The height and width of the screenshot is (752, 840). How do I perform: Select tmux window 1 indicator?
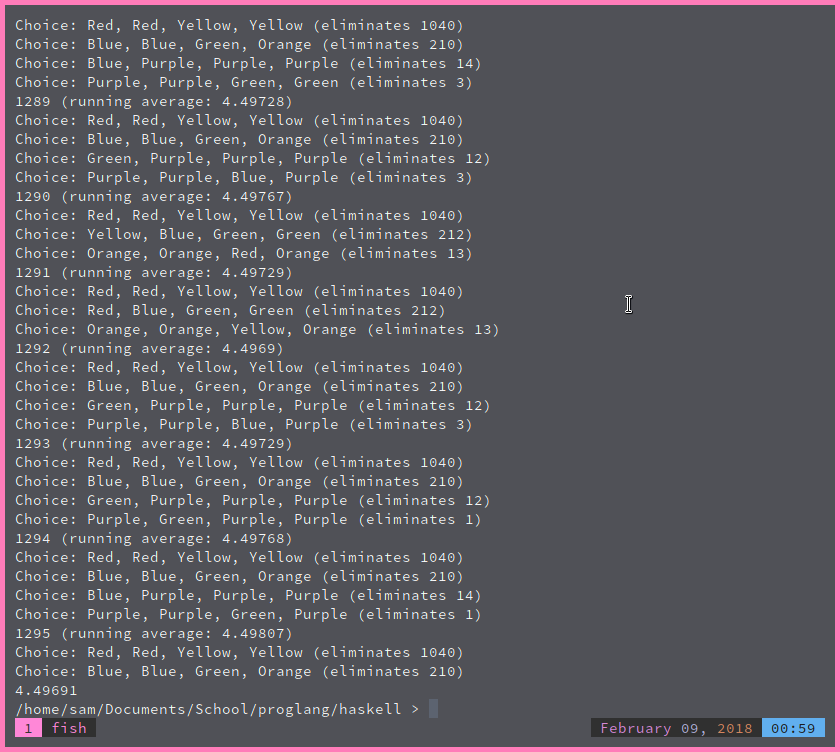pyautogui.click(x=28, y=728)
